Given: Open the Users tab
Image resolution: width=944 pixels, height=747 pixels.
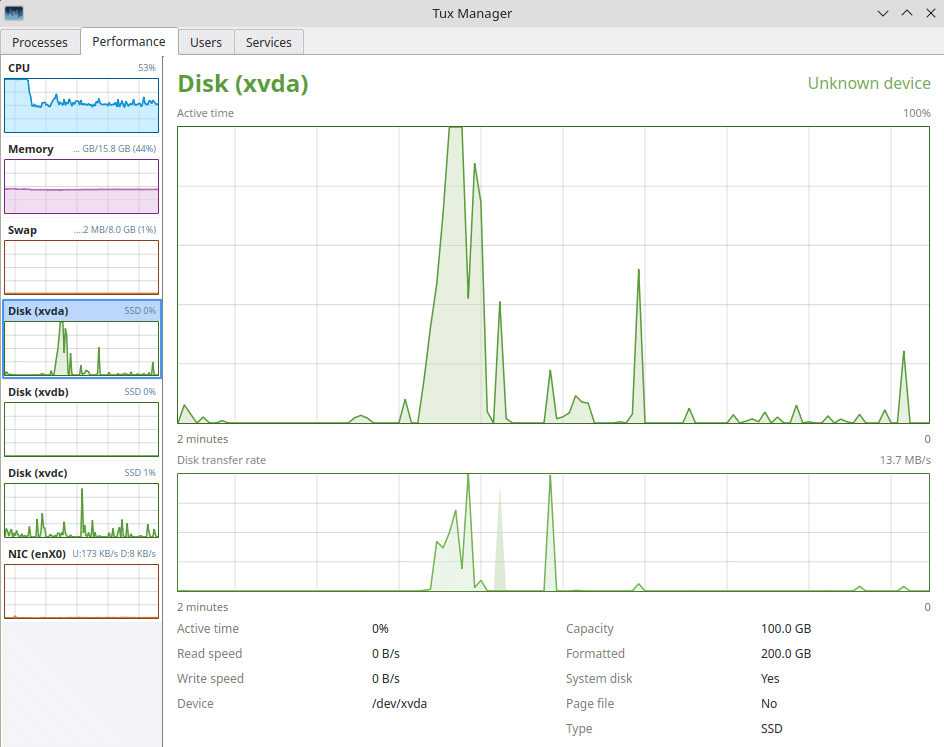Looking at the screenshot, I should click(205, 42).
